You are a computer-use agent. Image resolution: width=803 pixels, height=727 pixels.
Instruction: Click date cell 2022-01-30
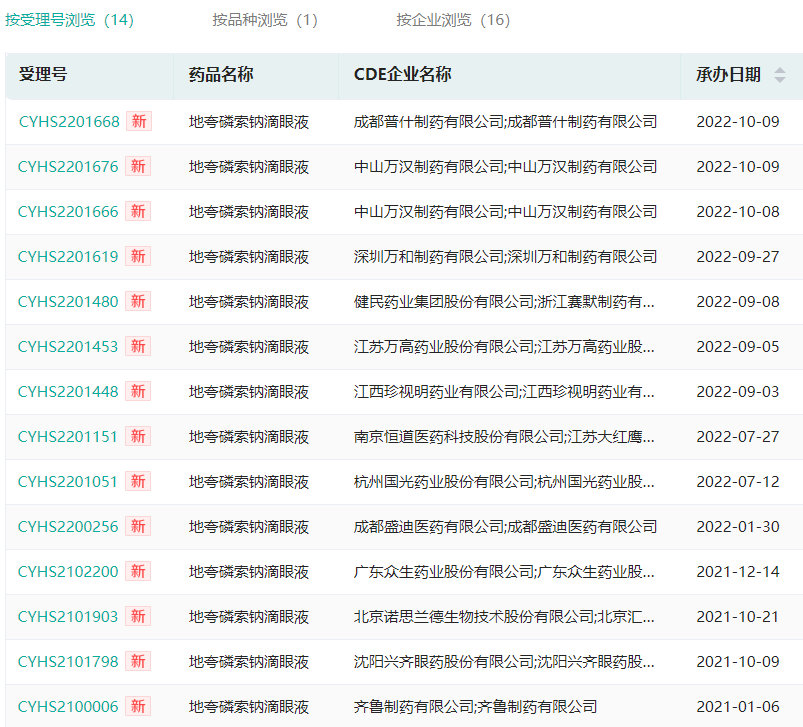click(x=738, y=527)
